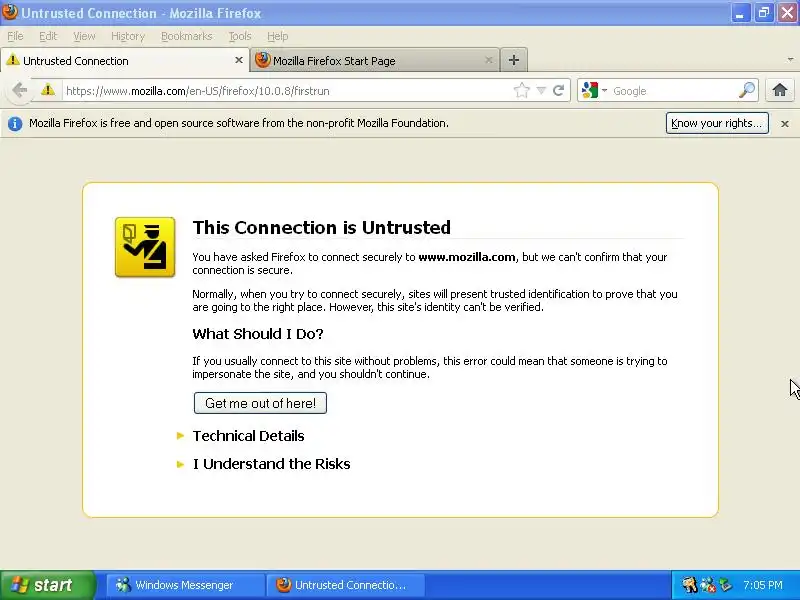Close the Mozilla Firefox Start Page tab
Image resolution: width=800 pixels, height=600 pixels.
[488, 60]
